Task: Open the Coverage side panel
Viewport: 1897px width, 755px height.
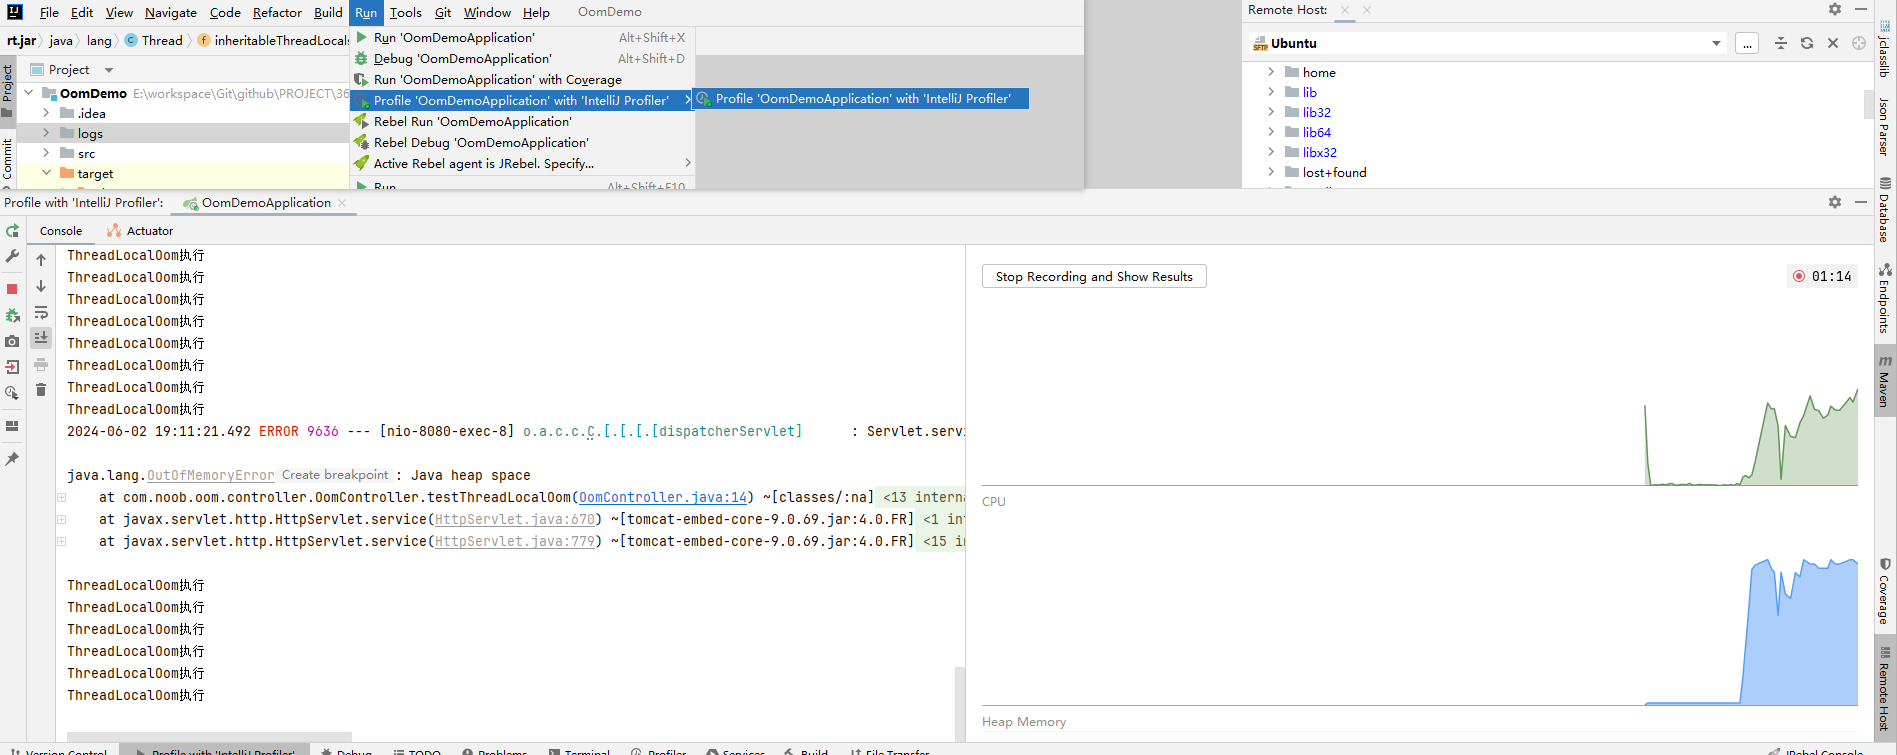Action: [1885, 592]
